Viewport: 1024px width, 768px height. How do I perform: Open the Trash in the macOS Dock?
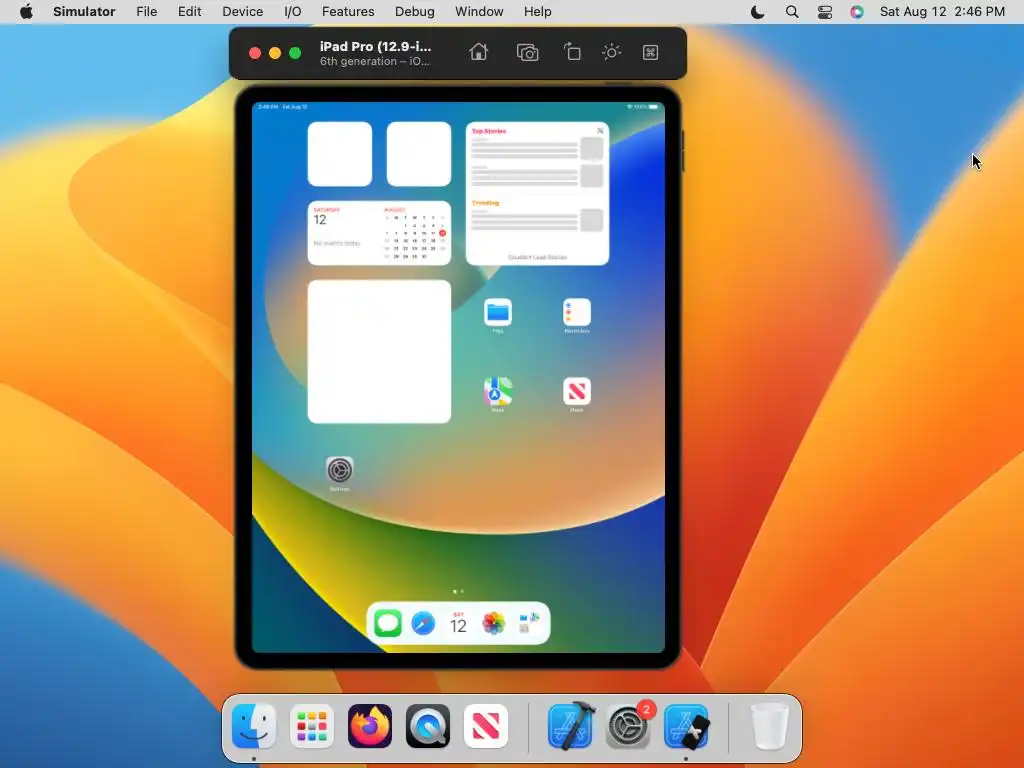point(770,726)
